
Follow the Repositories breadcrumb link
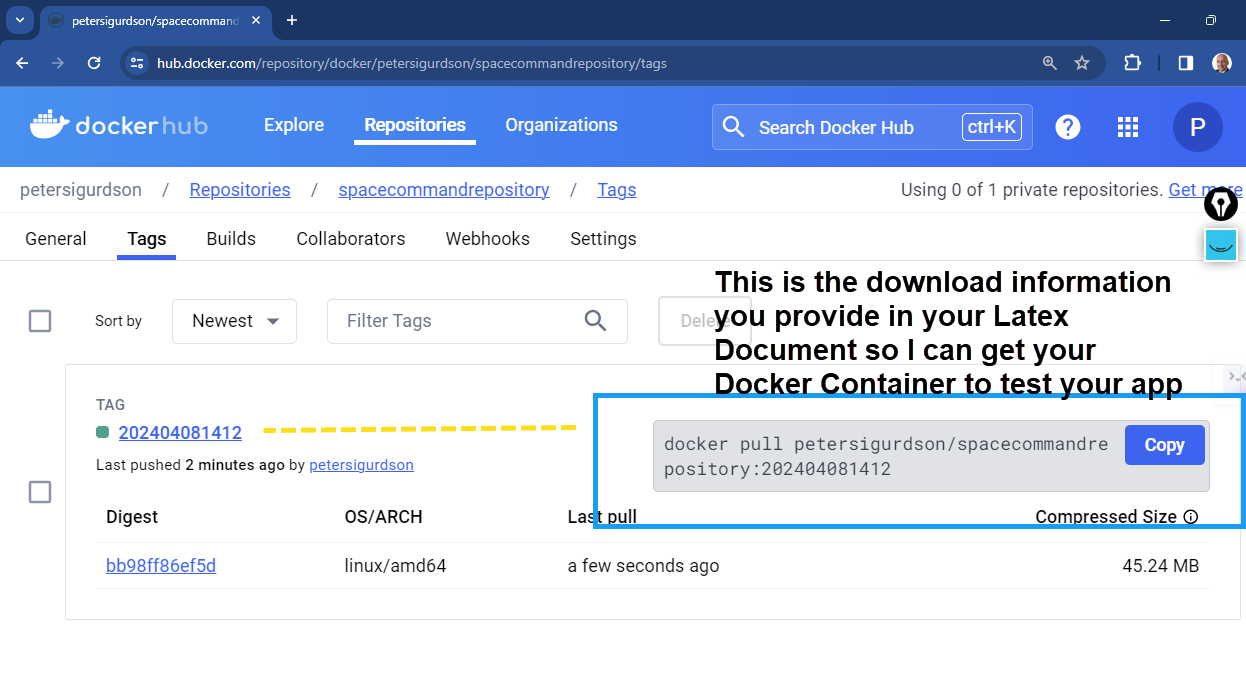point(240,190)
